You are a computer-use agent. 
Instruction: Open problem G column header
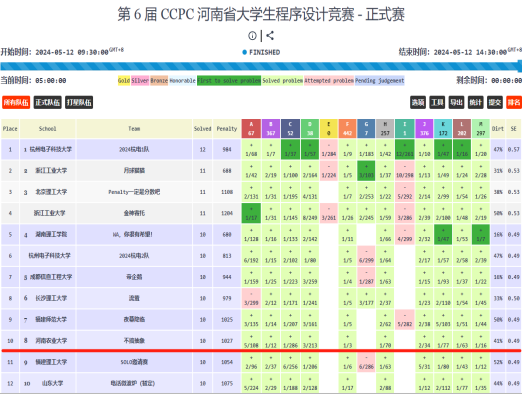366,129
